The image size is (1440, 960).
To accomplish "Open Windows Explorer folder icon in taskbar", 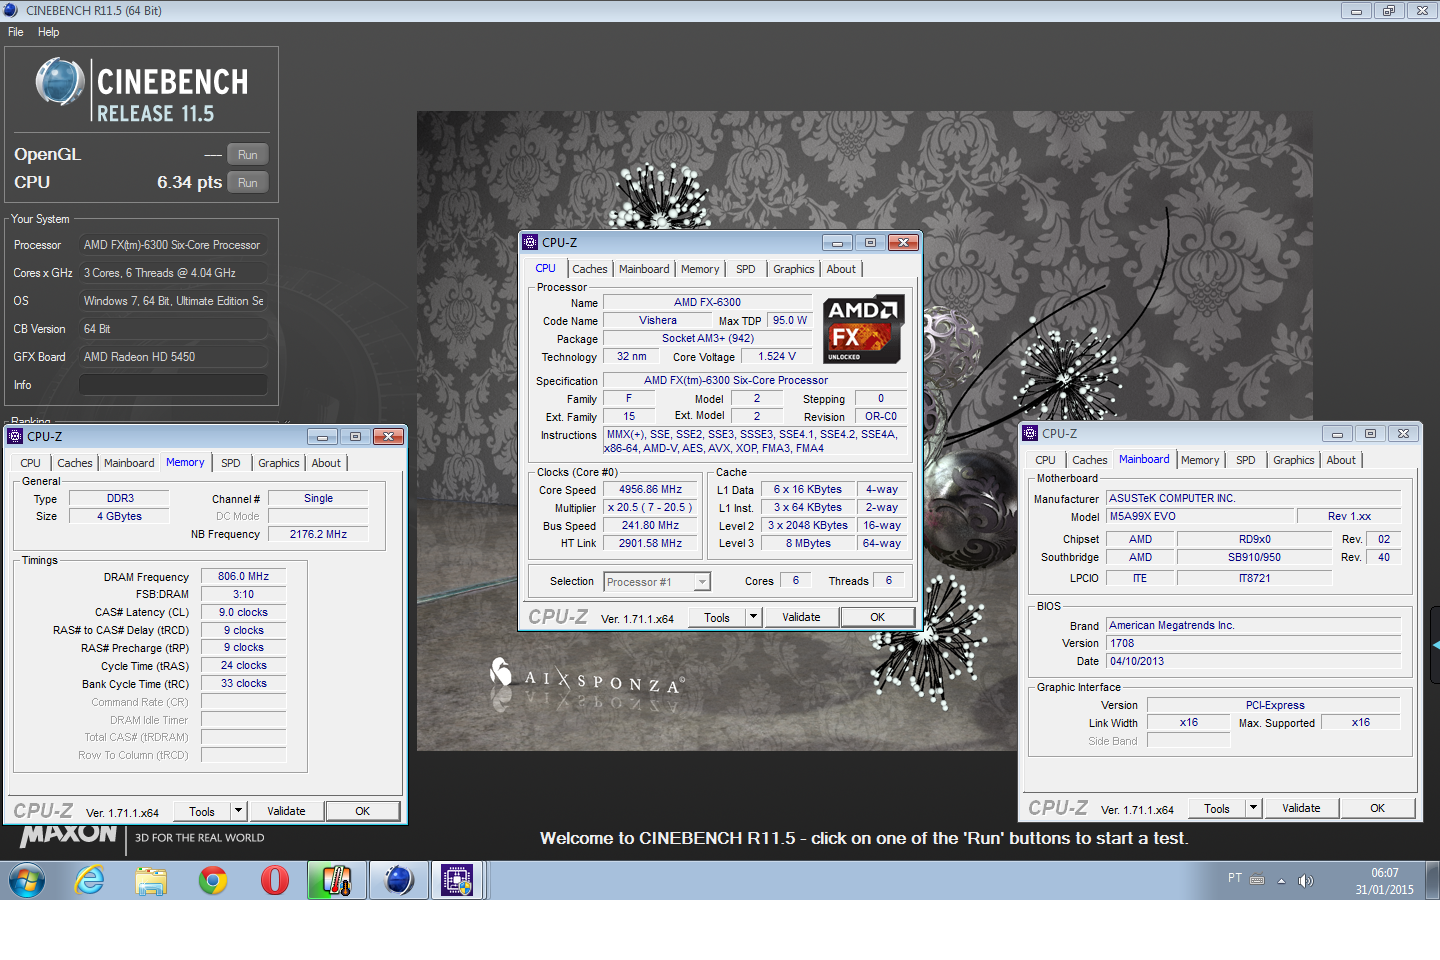I will [151, 880].
